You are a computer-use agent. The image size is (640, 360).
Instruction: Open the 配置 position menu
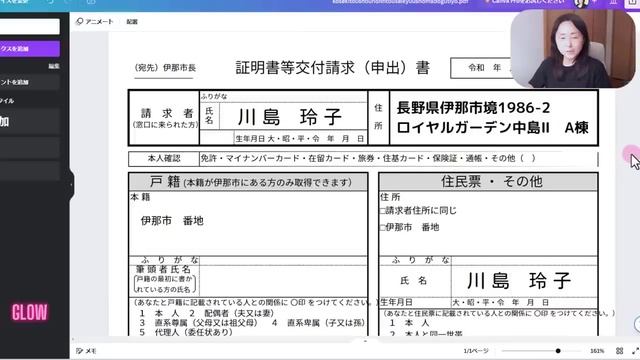coord(132,22)
